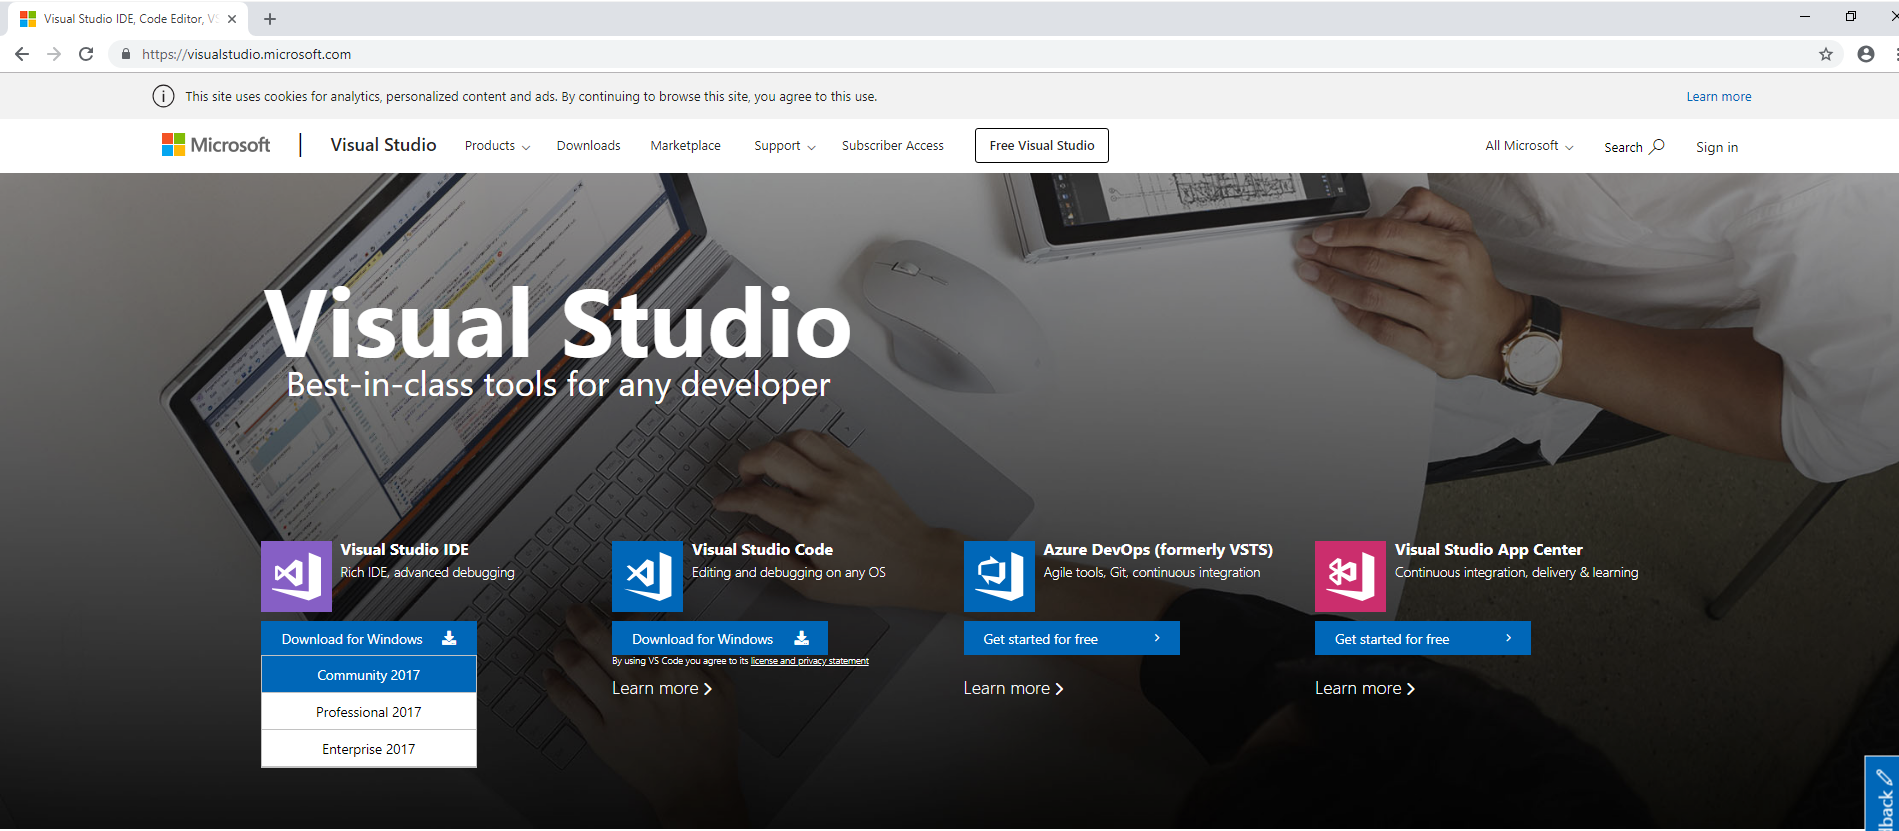Image resolution: width=1899 pixels, height=831 pixels.
Task: Open Learn more under Visual Studio Code
Action: tap(662, 688)
